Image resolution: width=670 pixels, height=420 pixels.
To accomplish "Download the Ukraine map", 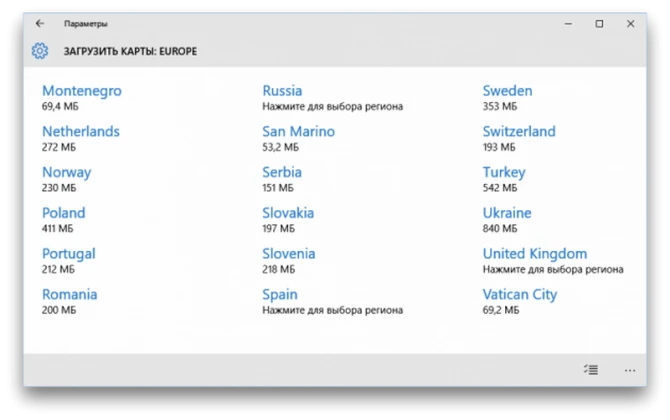I will tap(507, 220).
